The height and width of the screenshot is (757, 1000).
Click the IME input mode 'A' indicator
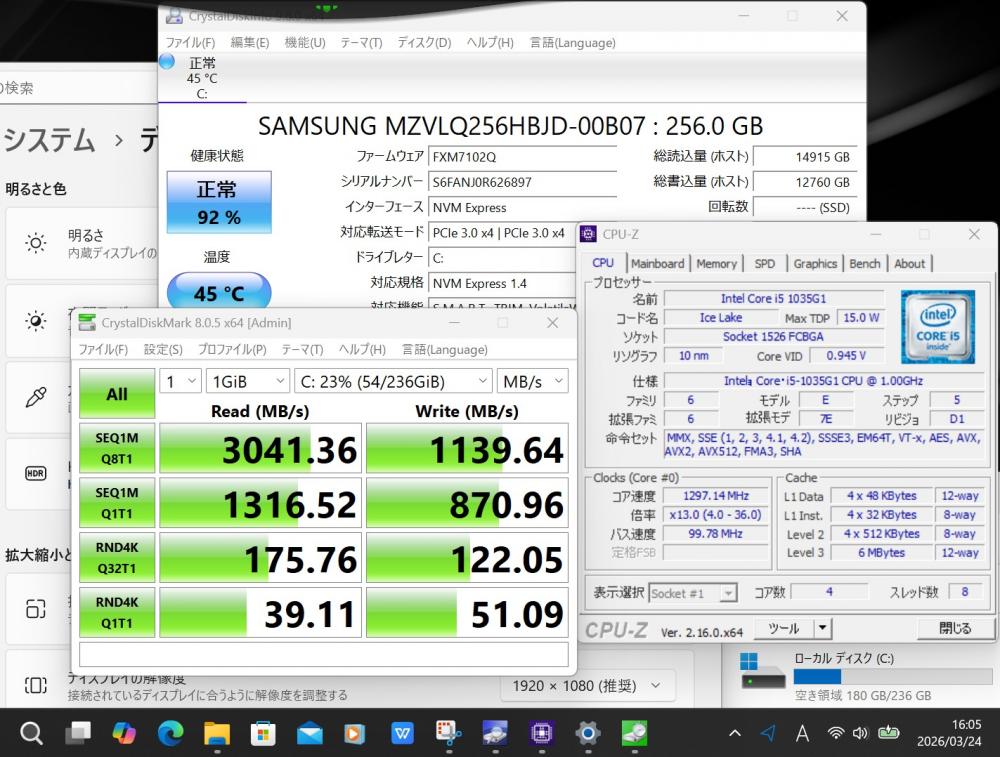802,734
